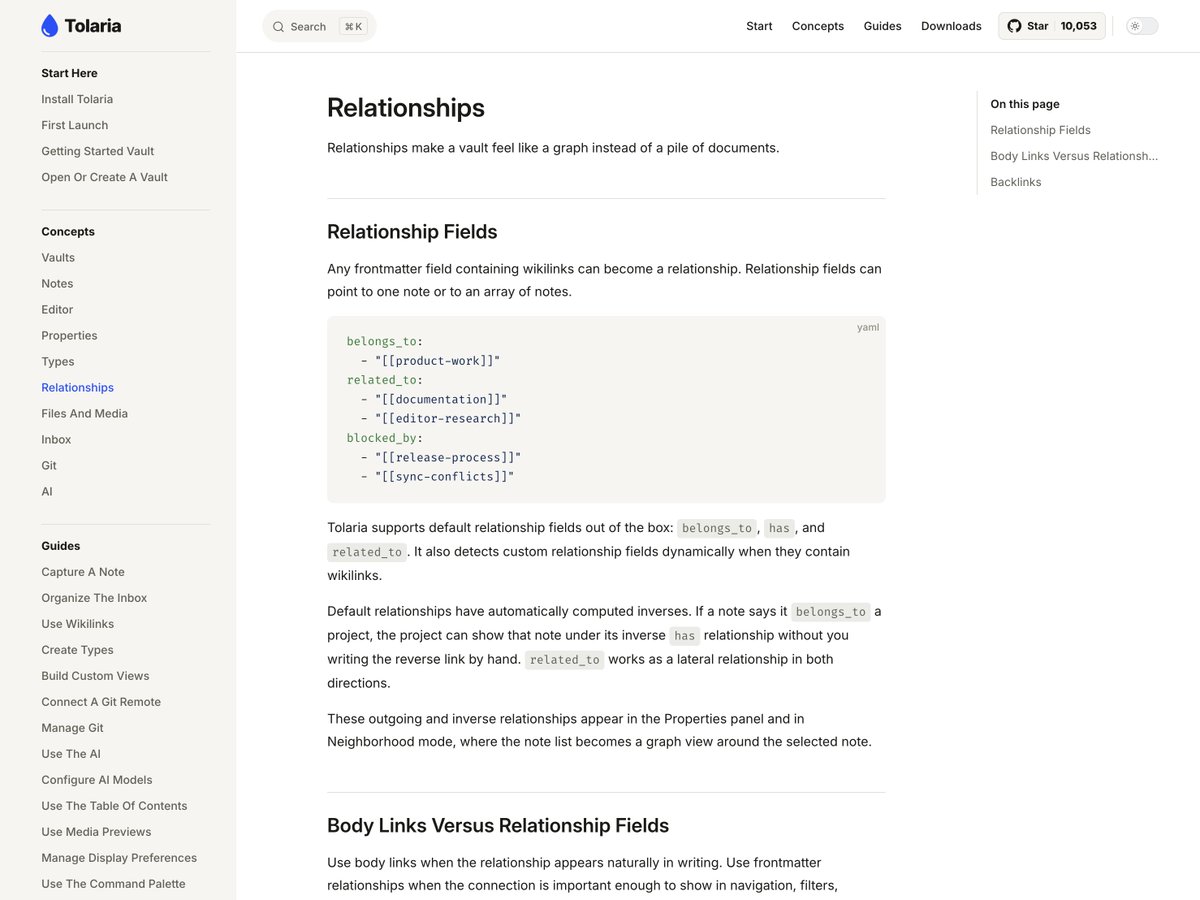Open Use Media Previews guide
The width and height of the screenshot is (1200, 900).
click(96, 832)
